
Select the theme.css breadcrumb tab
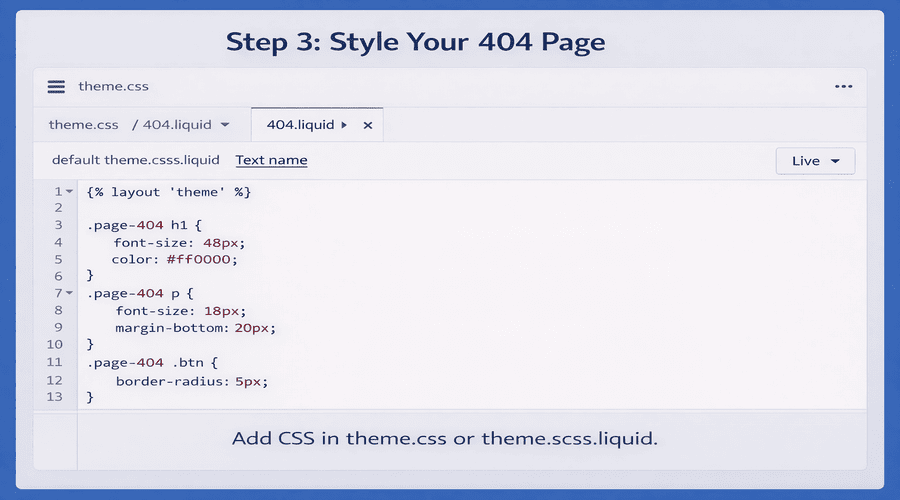[83, 125]
